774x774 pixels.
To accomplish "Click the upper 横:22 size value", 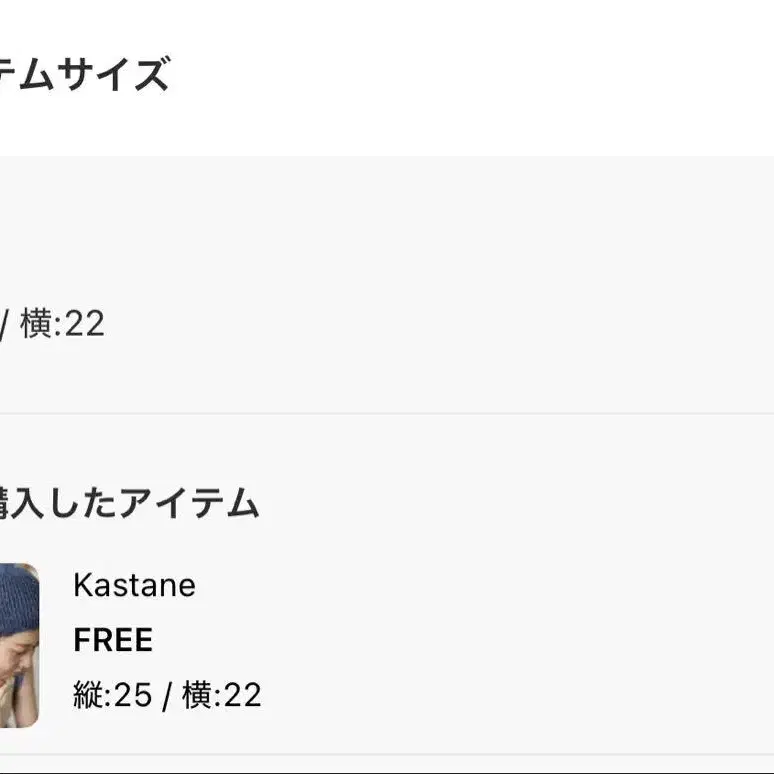I will pos(62,324).
